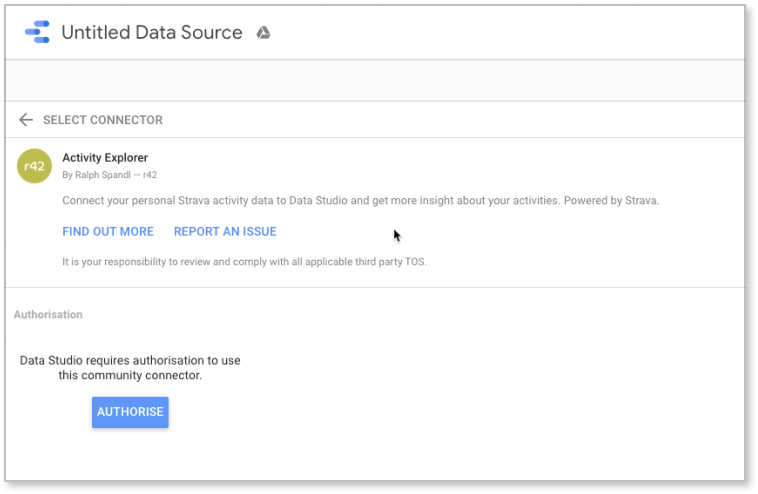Click the Authorisation section heading

click(x=48, y=314)
